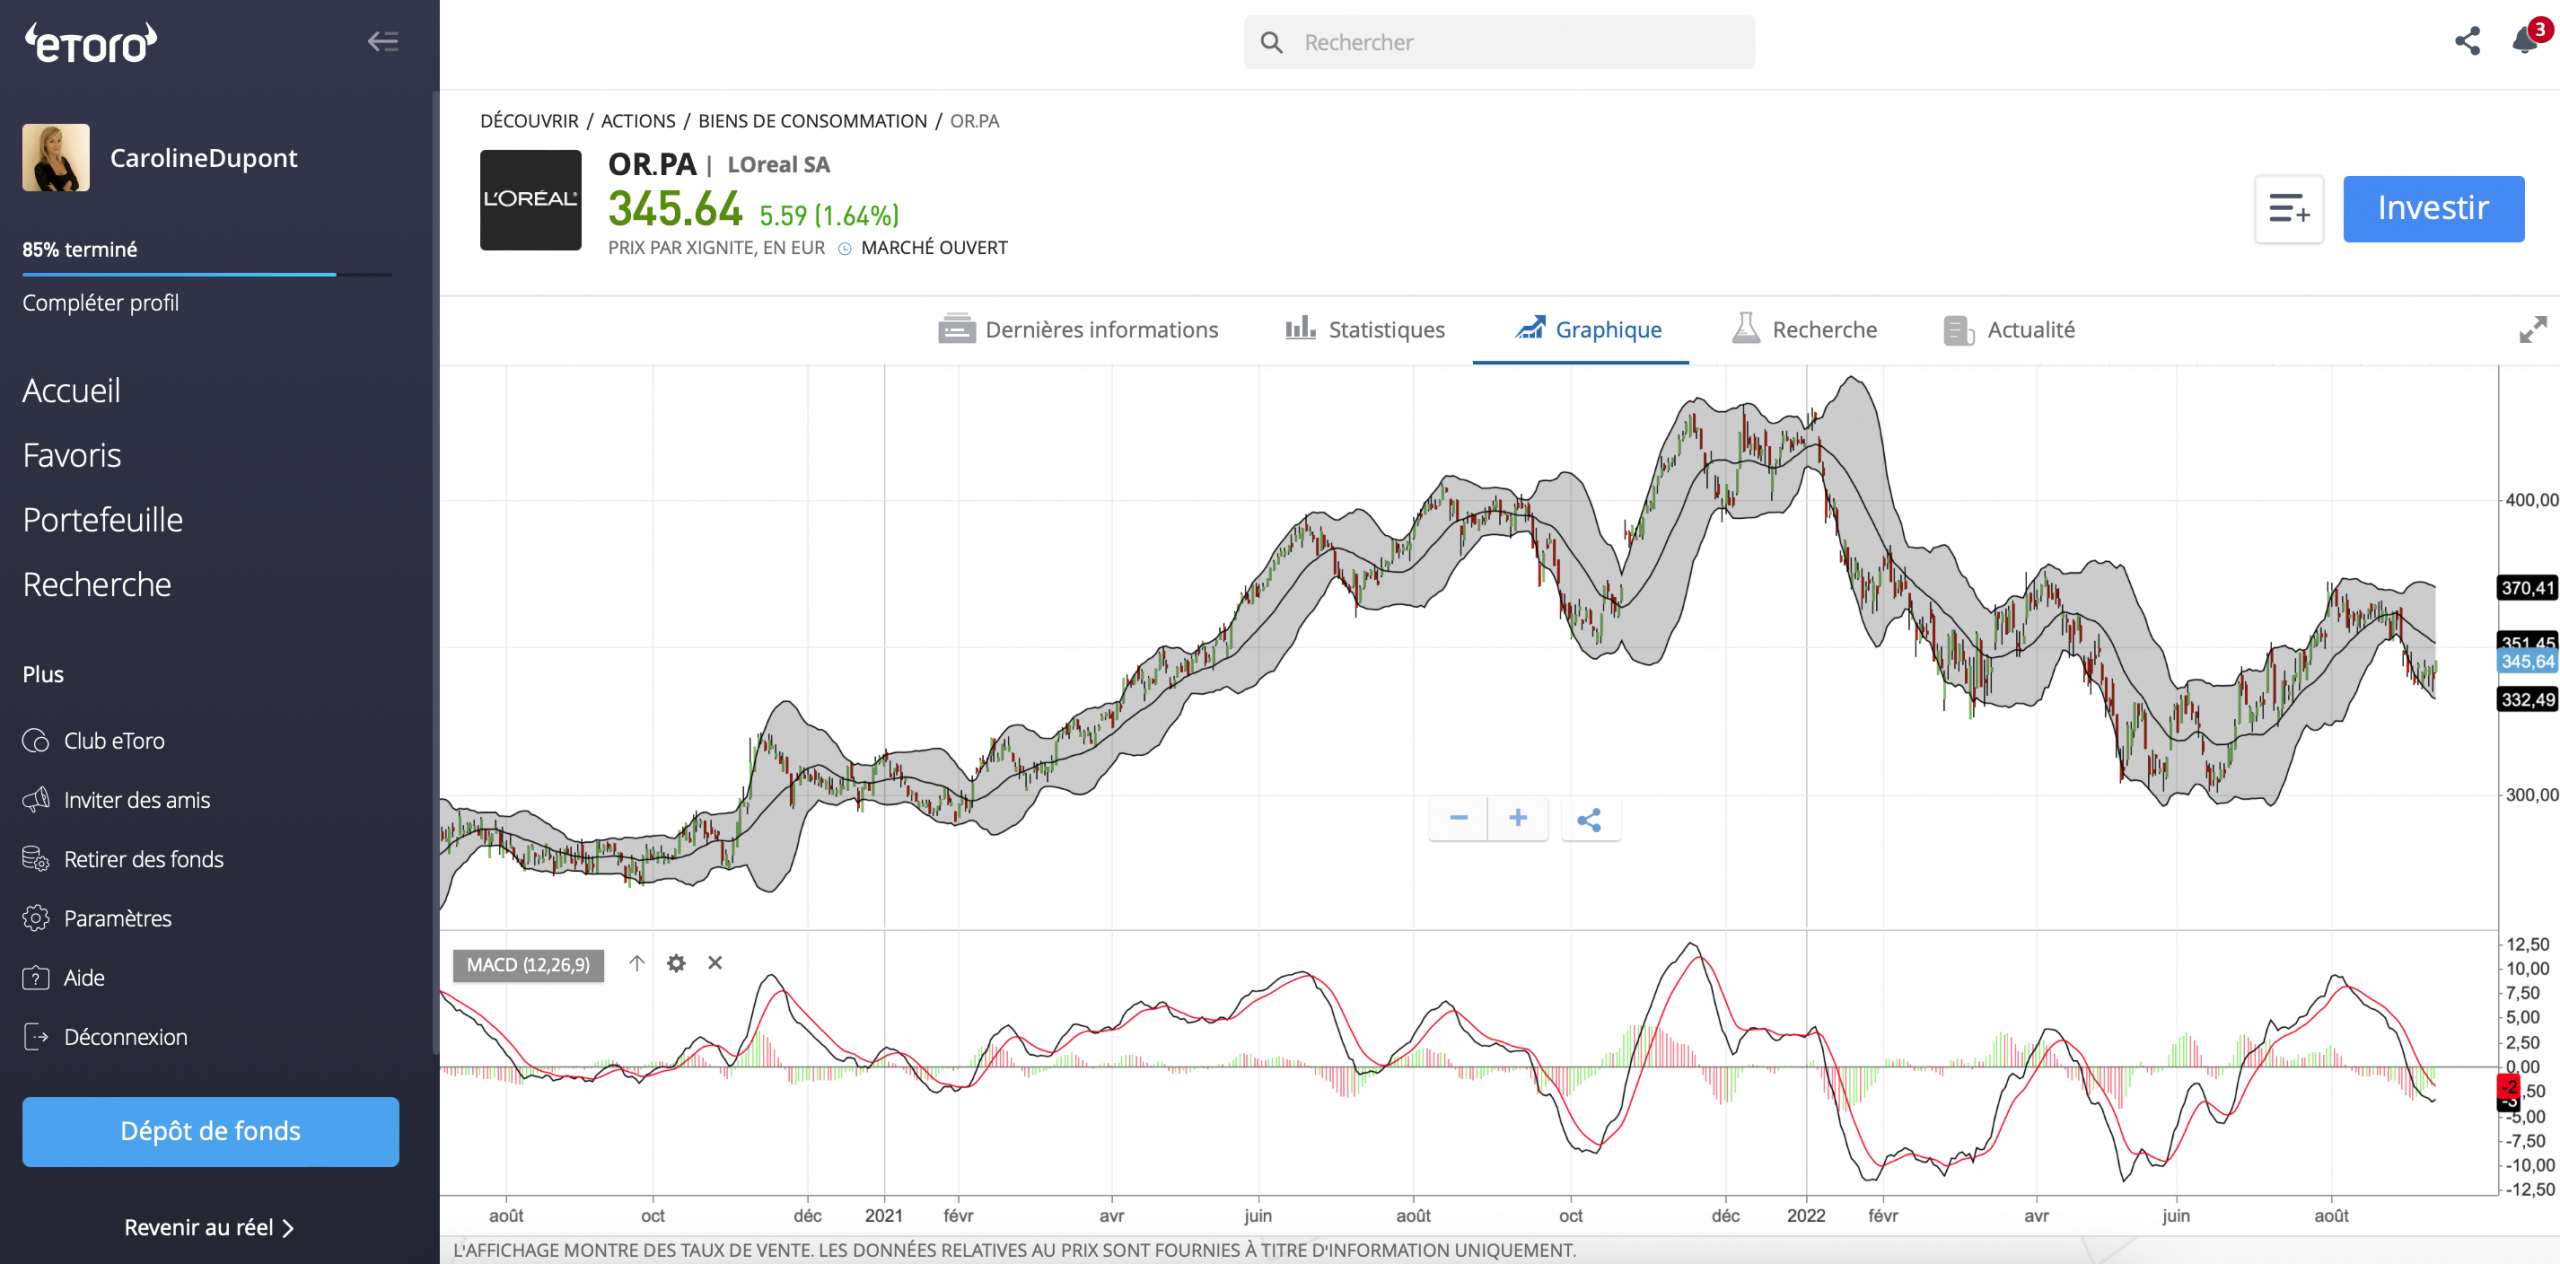Click the 332,49 price axis label

(2527, 700)
